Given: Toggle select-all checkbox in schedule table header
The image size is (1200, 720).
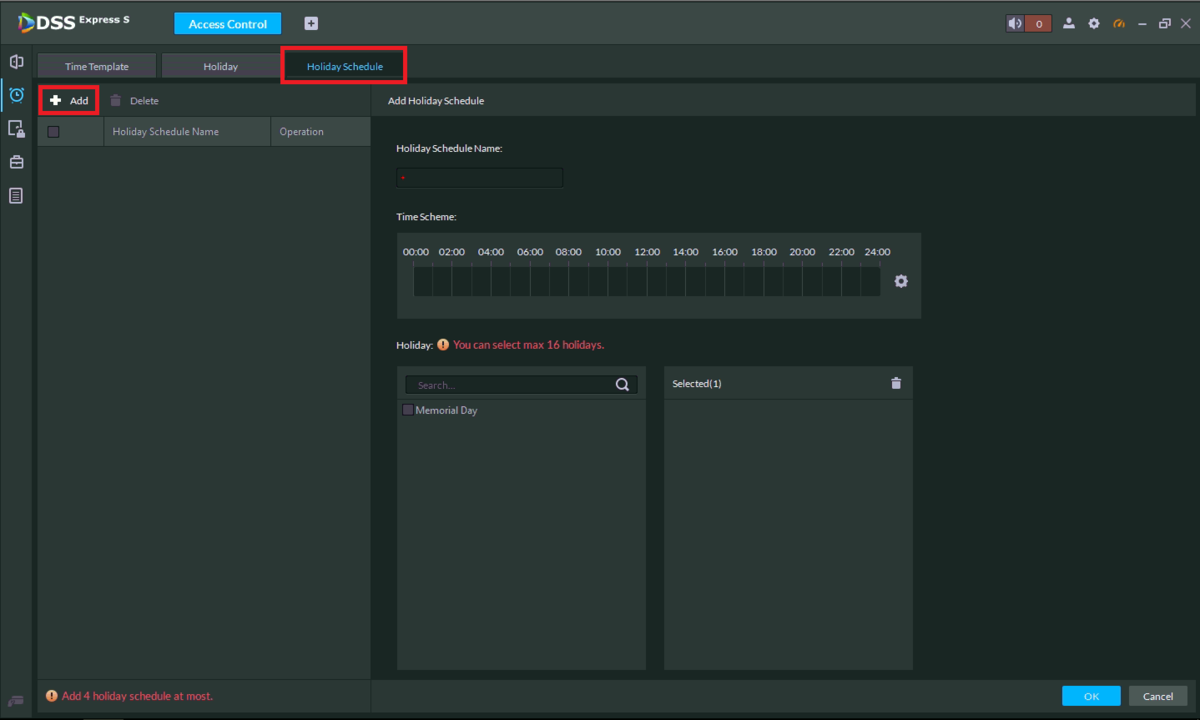Looking at the screenshot, I should pos(54,132).
